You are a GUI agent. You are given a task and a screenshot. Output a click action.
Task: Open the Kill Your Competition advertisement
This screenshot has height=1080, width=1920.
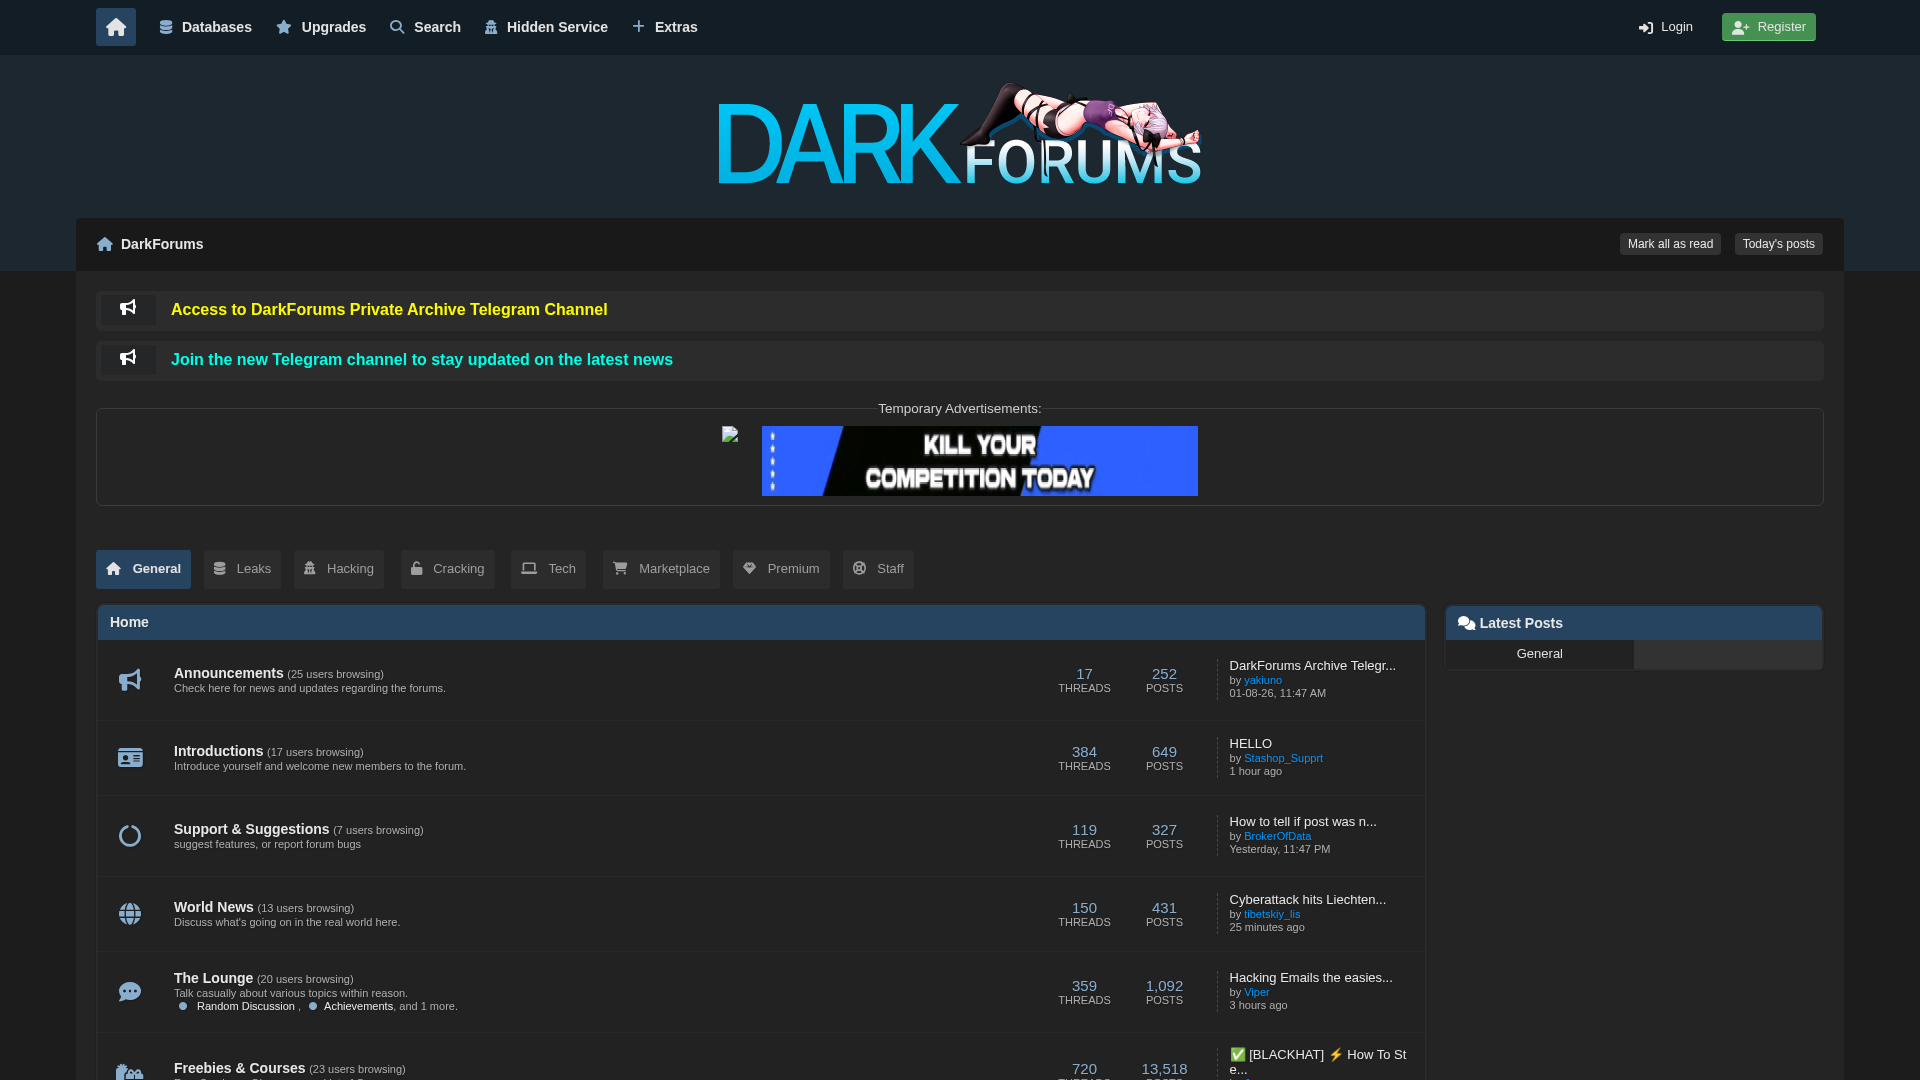point(980,461)
